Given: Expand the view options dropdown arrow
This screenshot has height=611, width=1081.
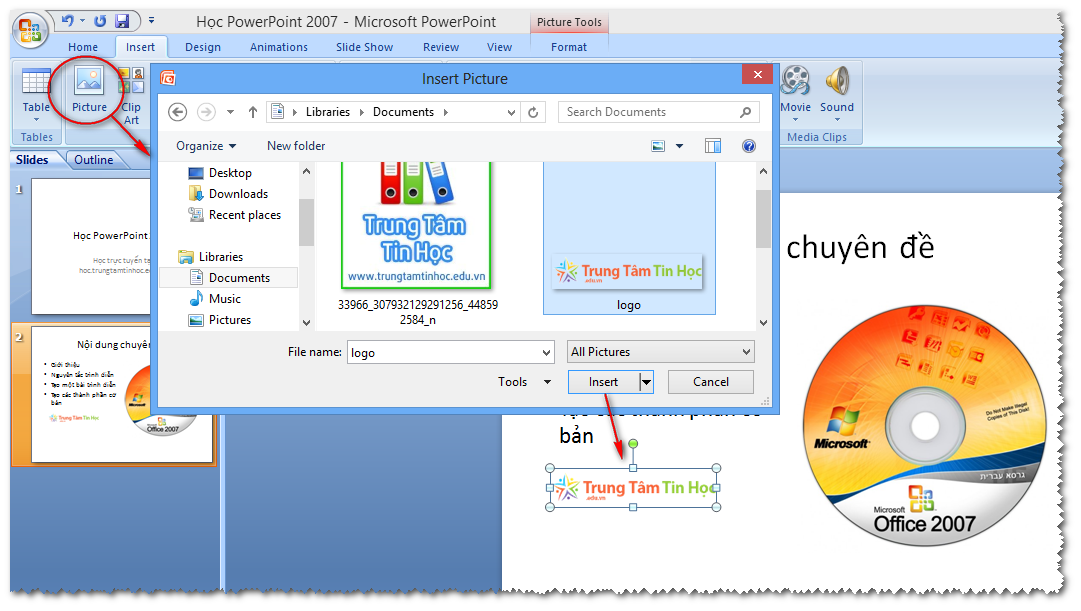Looking at the screenshot, I should click(x=679, y=146).
